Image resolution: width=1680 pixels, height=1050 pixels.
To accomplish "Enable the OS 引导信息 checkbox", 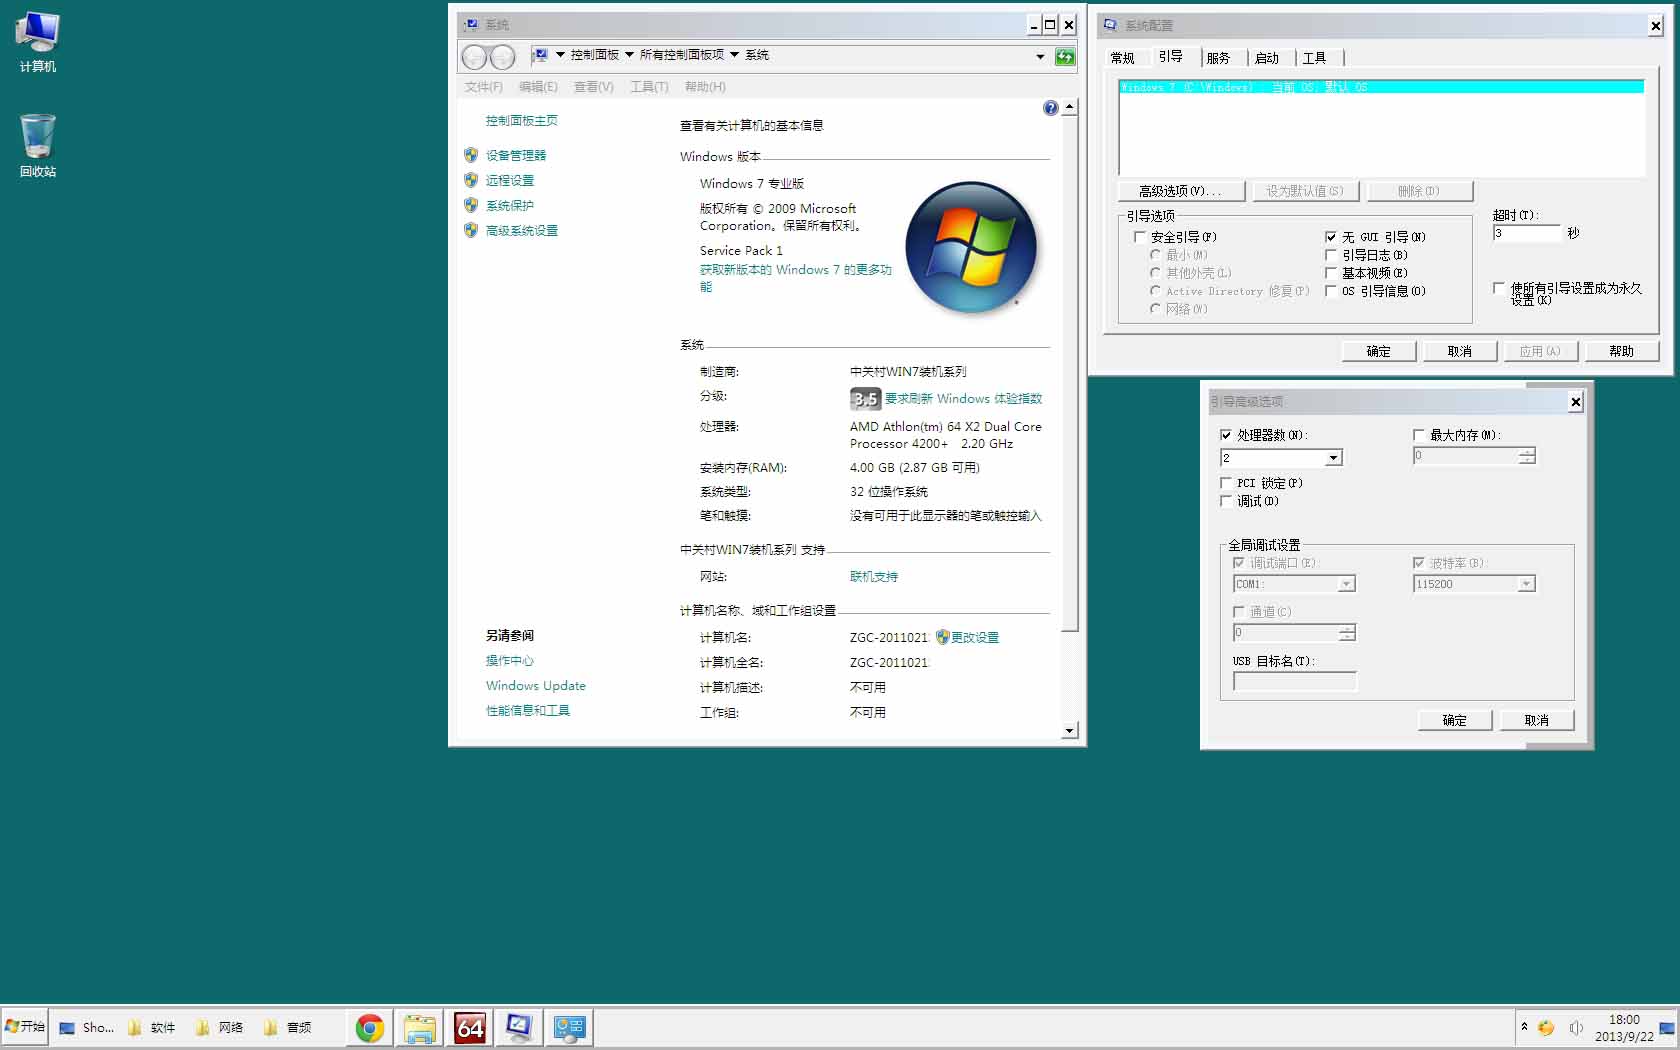I will point(1331,291).
